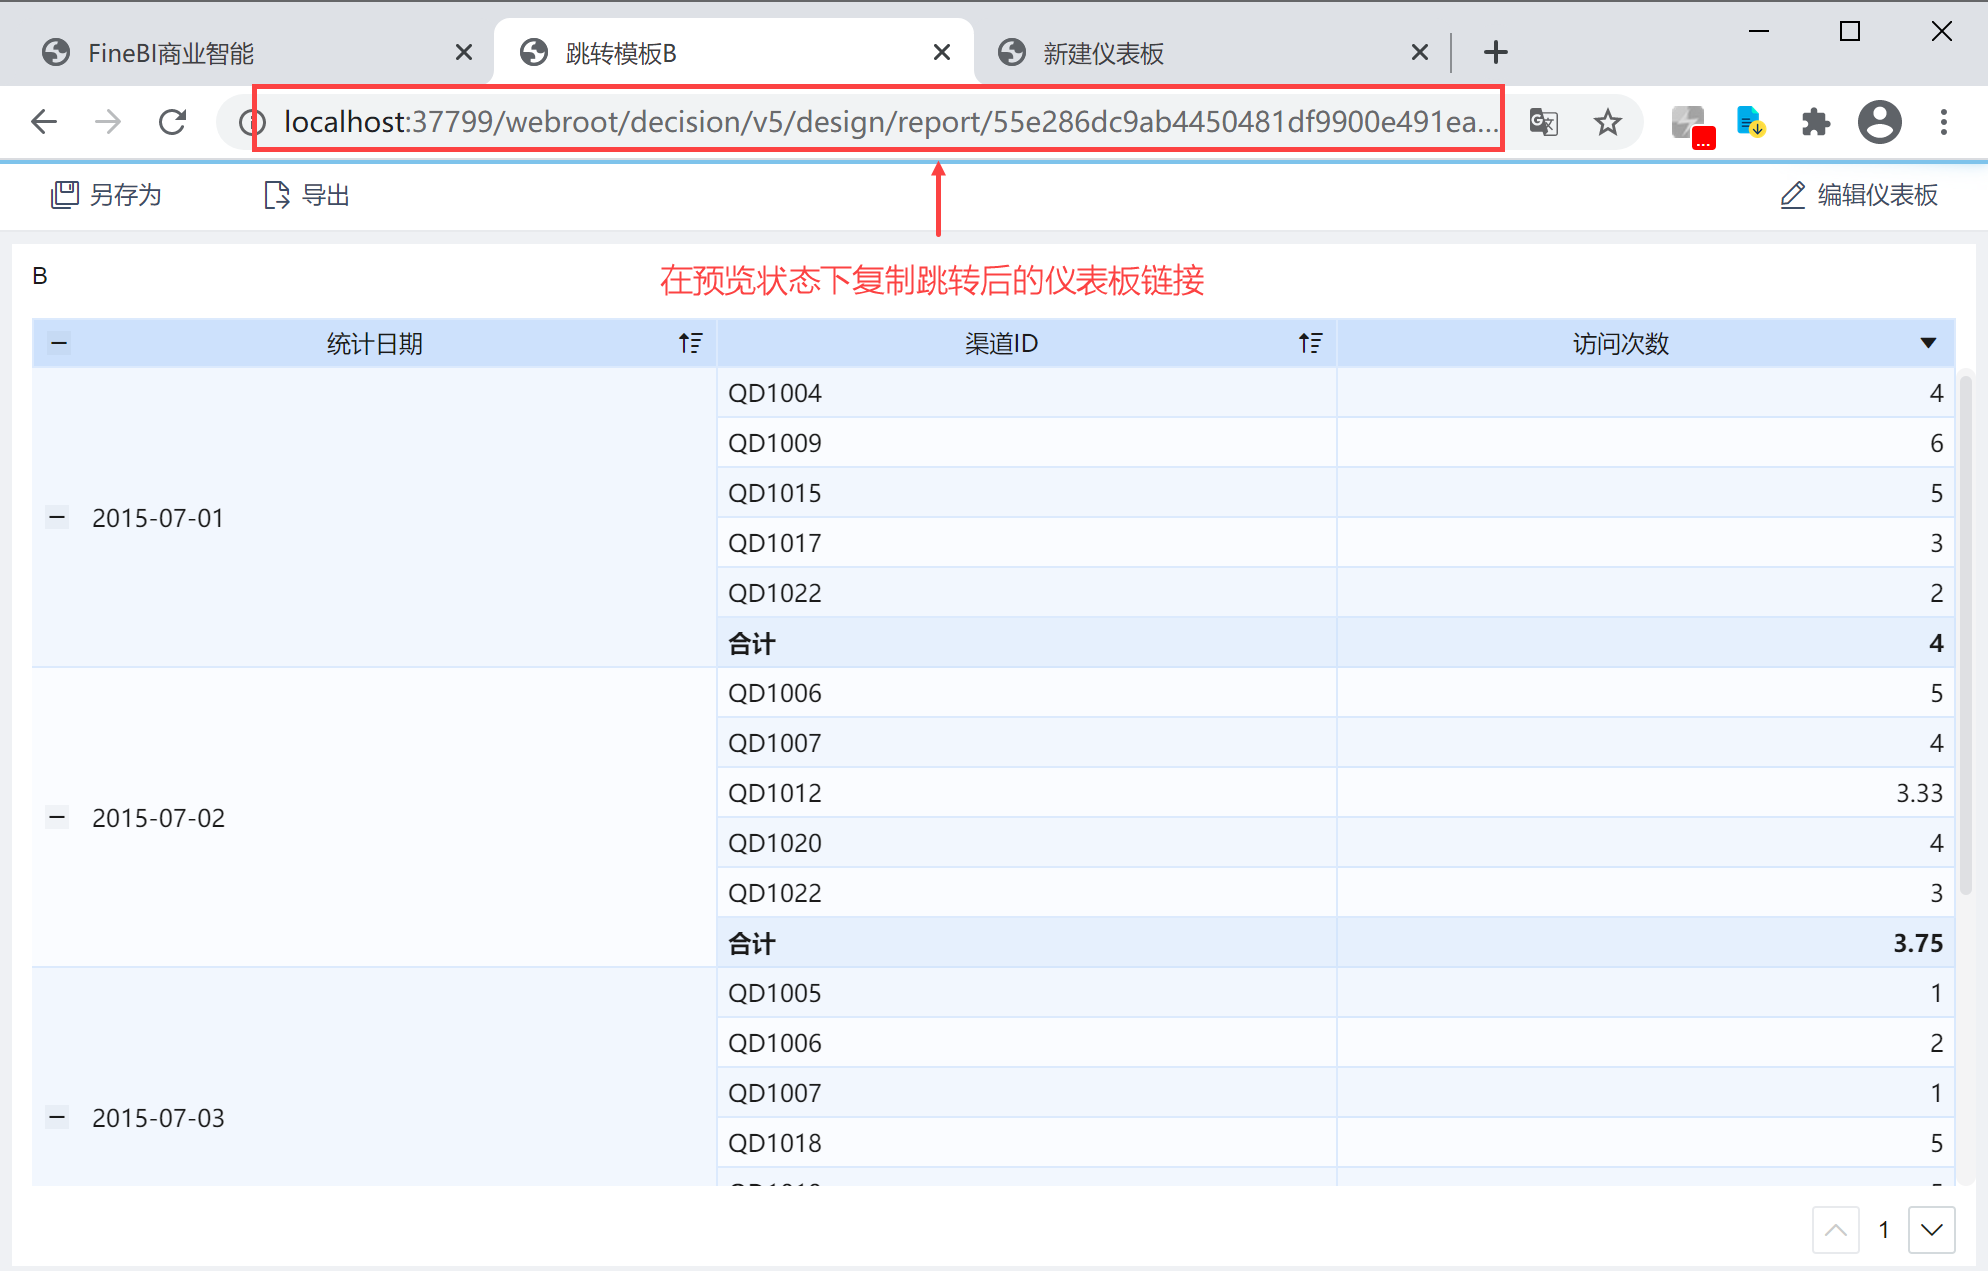Open the browser extensions puzzle icon
This screenshot has height=1271, width=1988.
click(1815, 122)
